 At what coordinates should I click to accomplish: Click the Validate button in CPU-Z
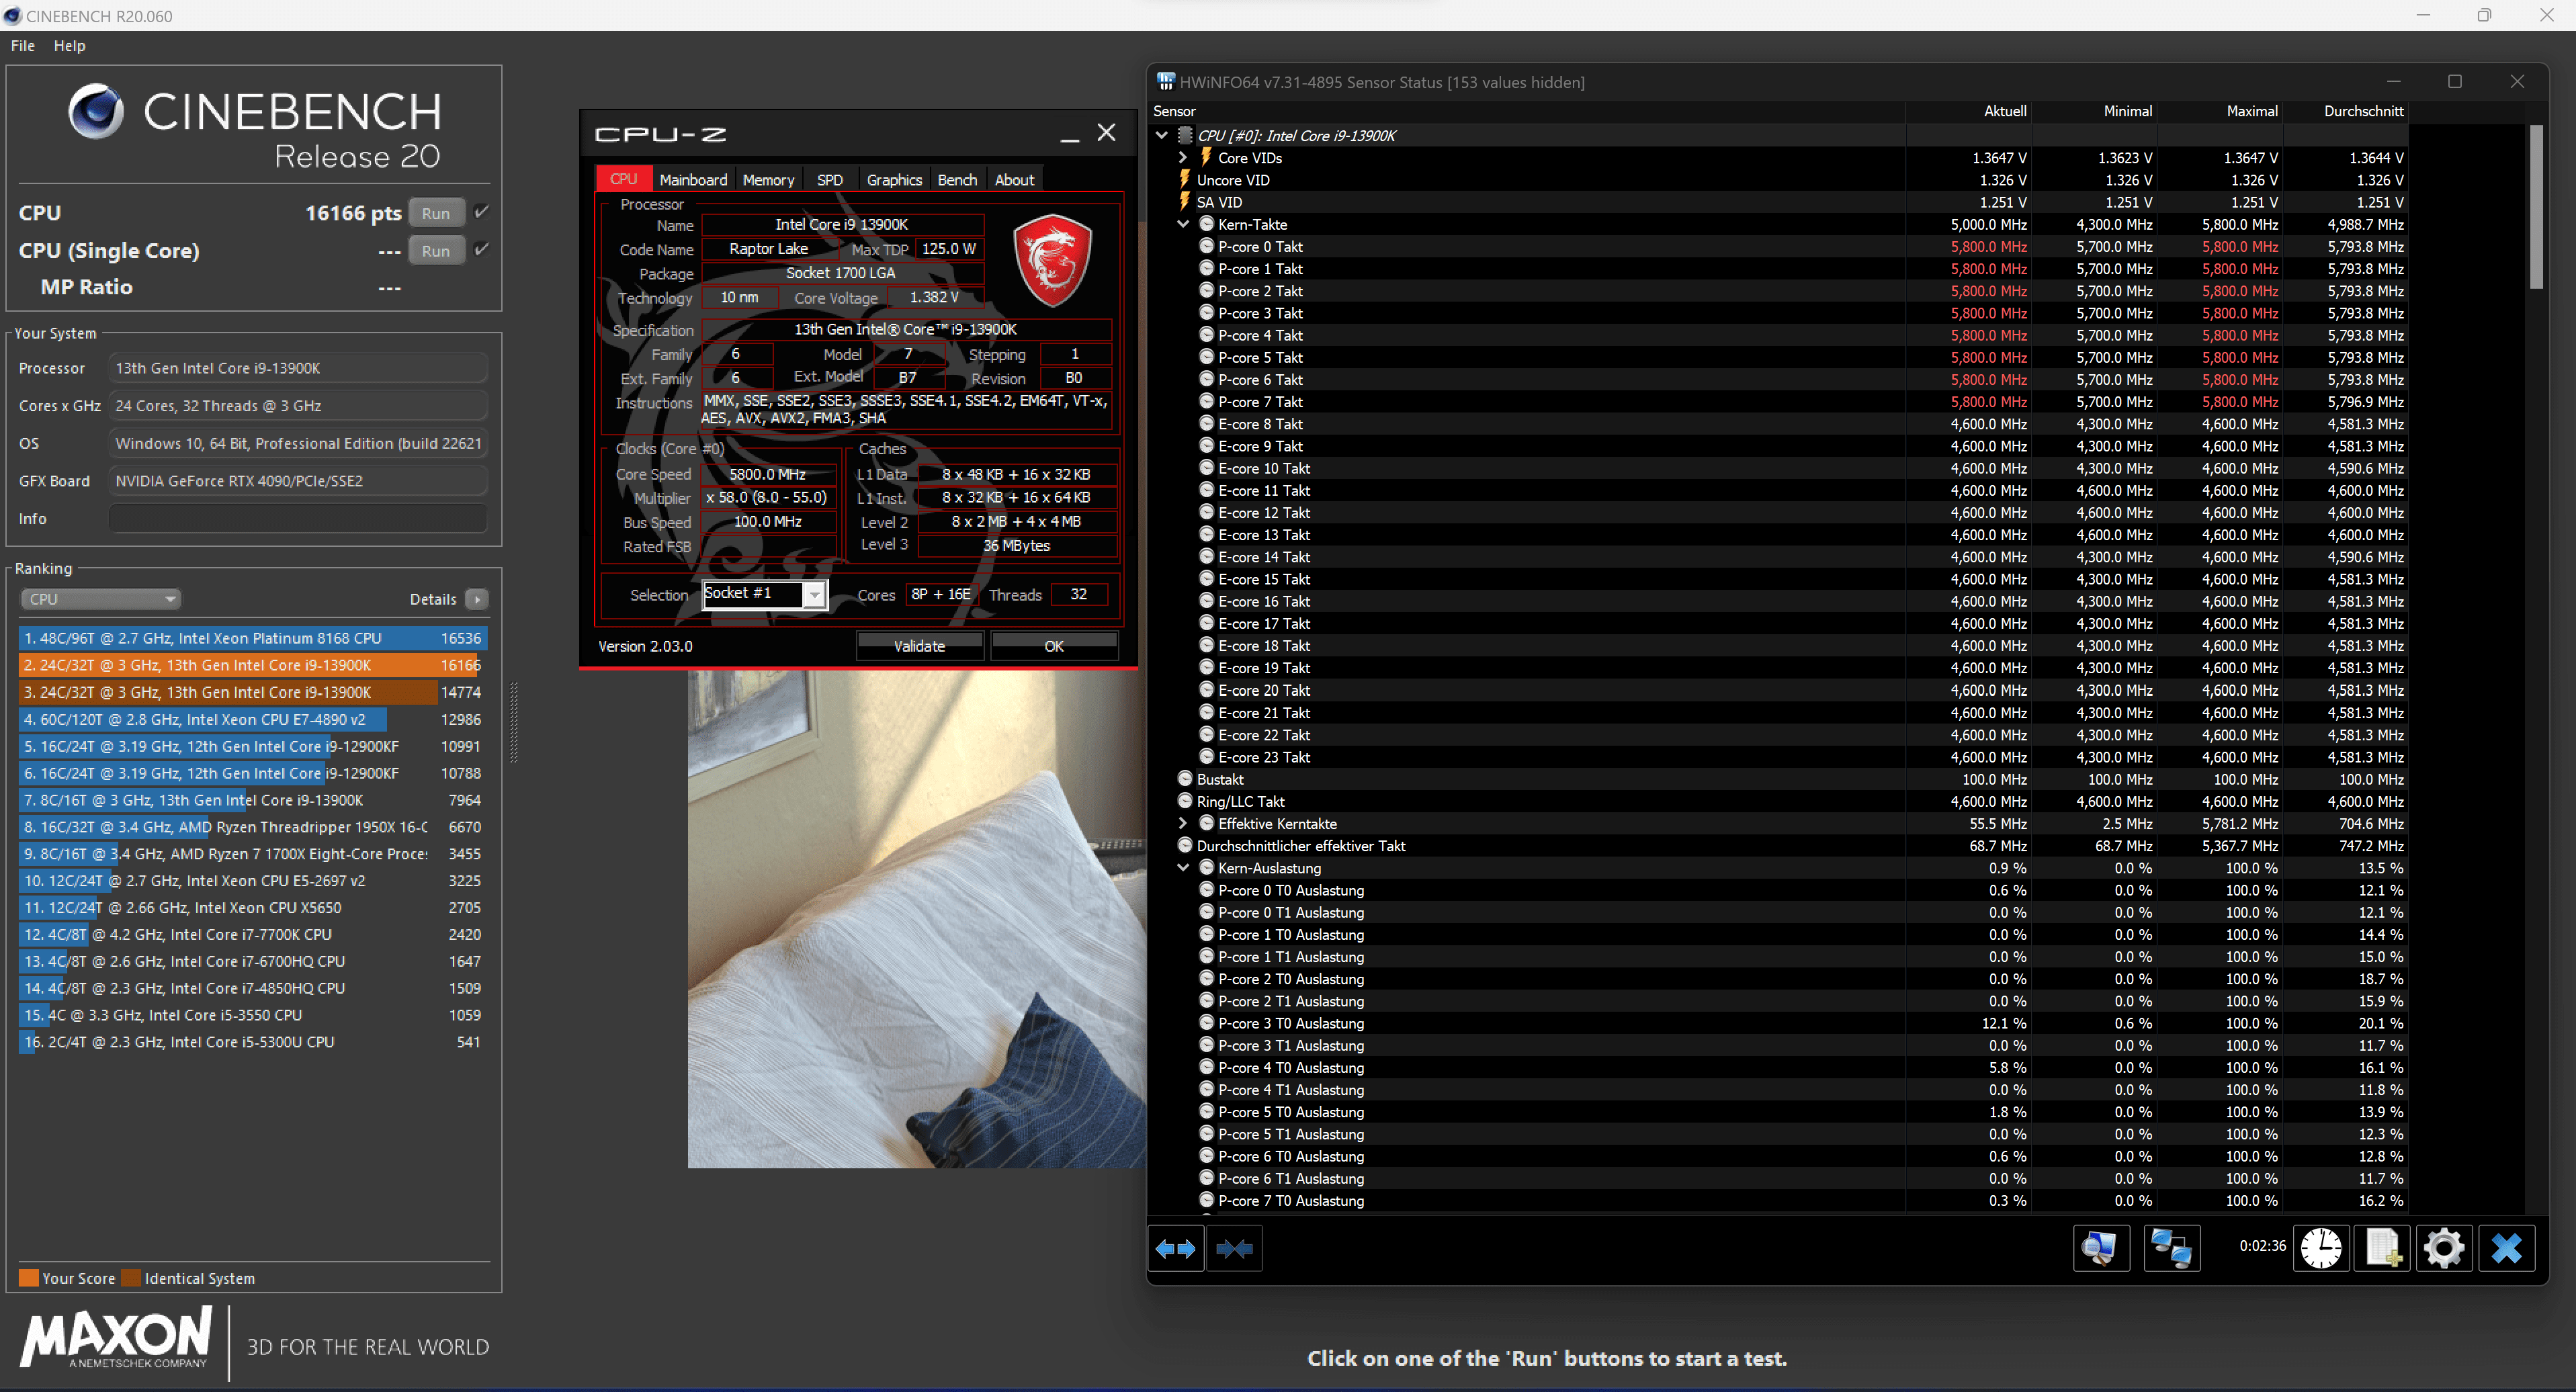tap(919, 646)
